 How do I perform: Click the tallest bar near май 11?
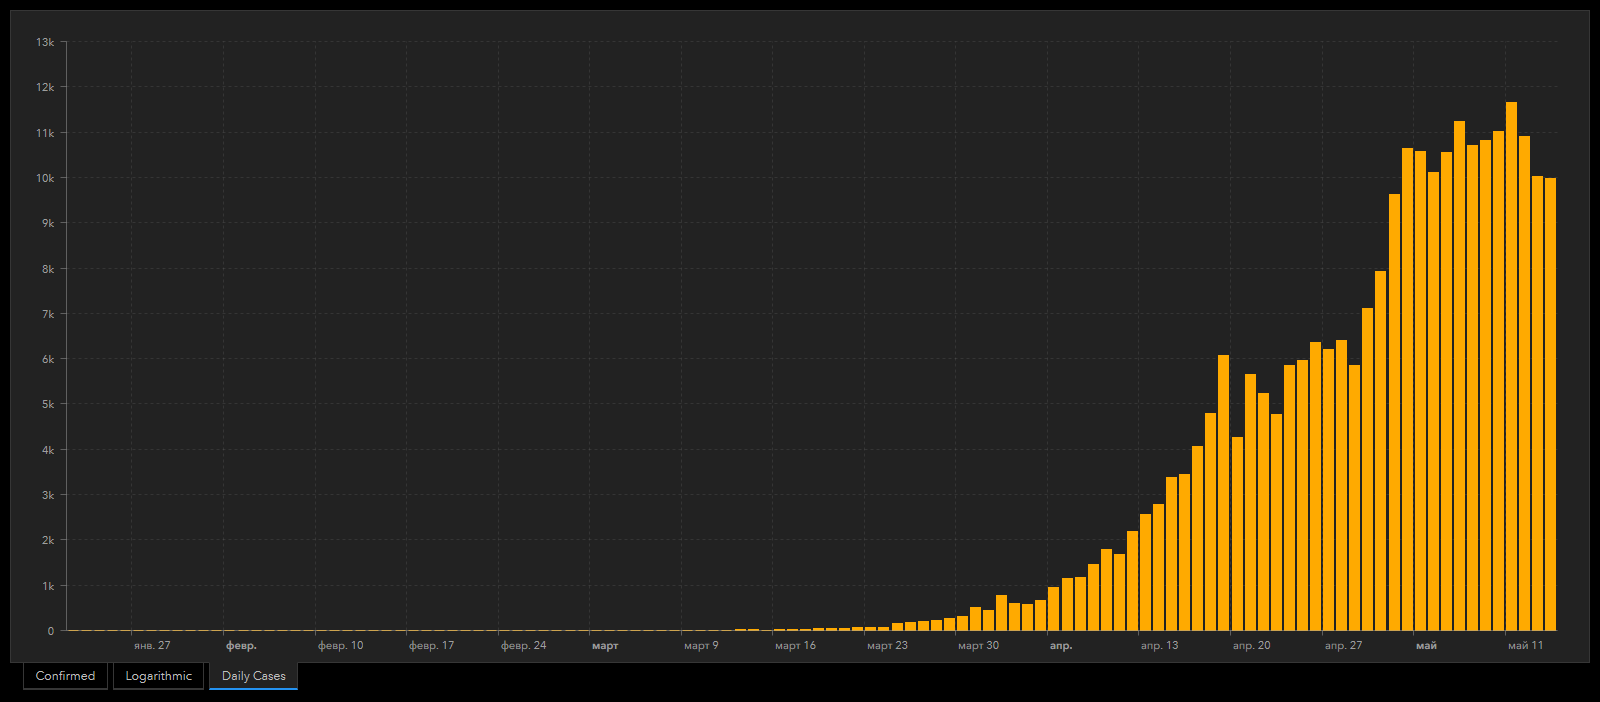click(1511, 366)
